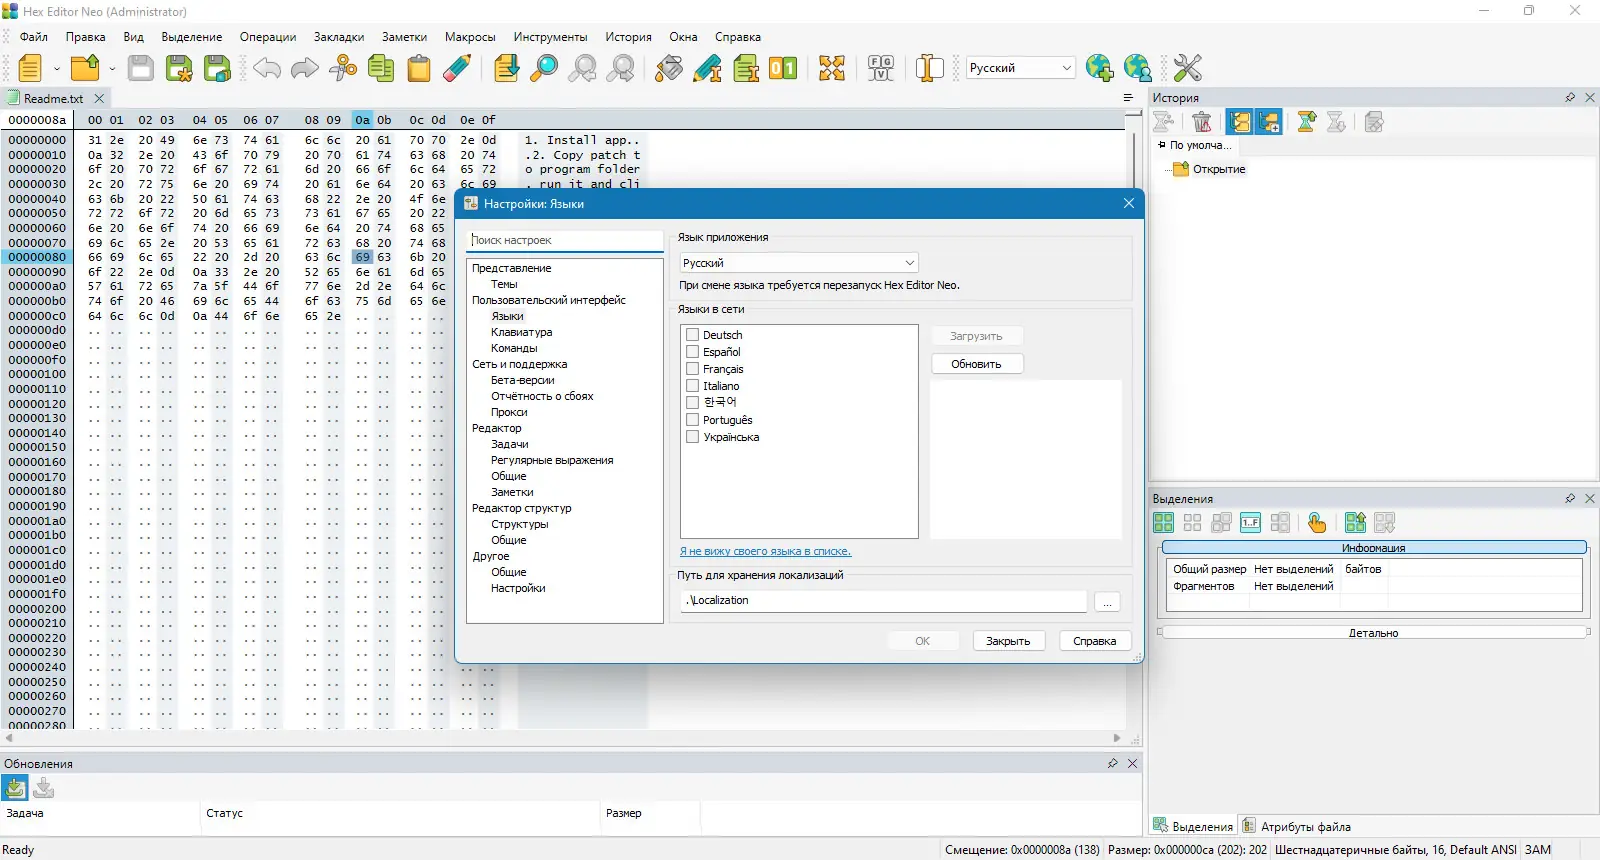Click the Save As floppy with star icon

[x=179, y=68]
